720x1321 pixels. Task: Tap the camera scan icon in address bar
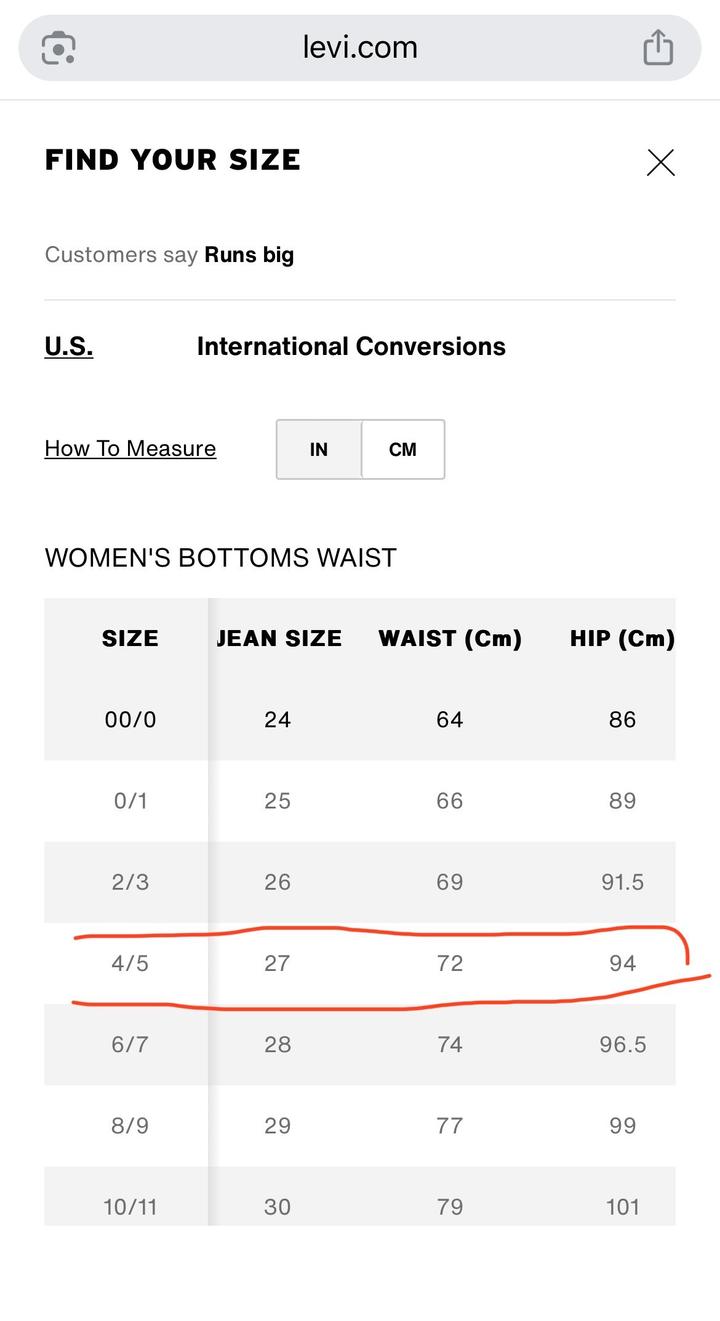tap(59, 47)
